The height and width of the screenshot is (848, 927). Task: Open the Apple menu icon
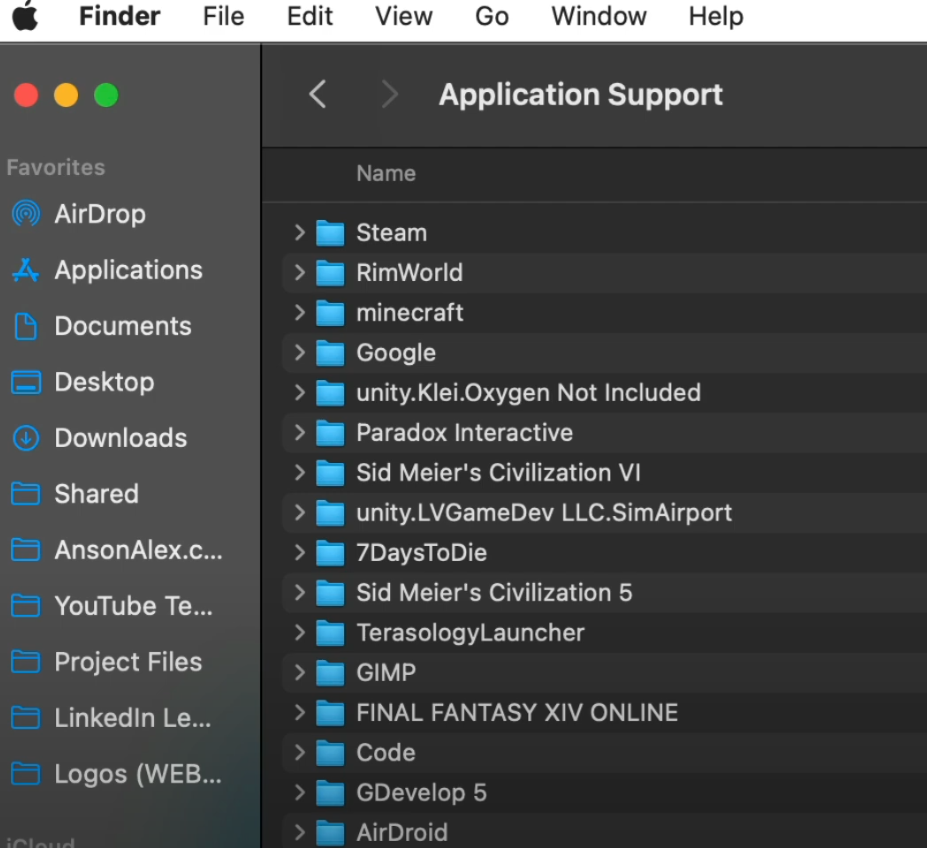pos(25,17)
